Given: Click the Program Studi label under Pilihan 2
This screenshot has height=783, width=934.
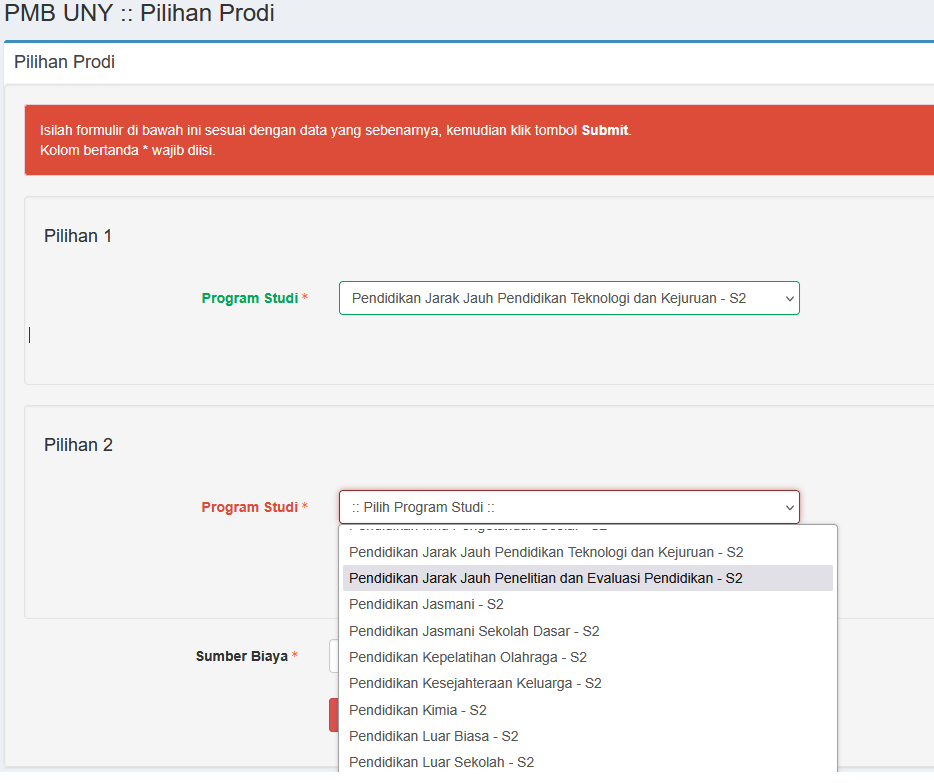Looking at the screenshot, I should click(249, 507).
